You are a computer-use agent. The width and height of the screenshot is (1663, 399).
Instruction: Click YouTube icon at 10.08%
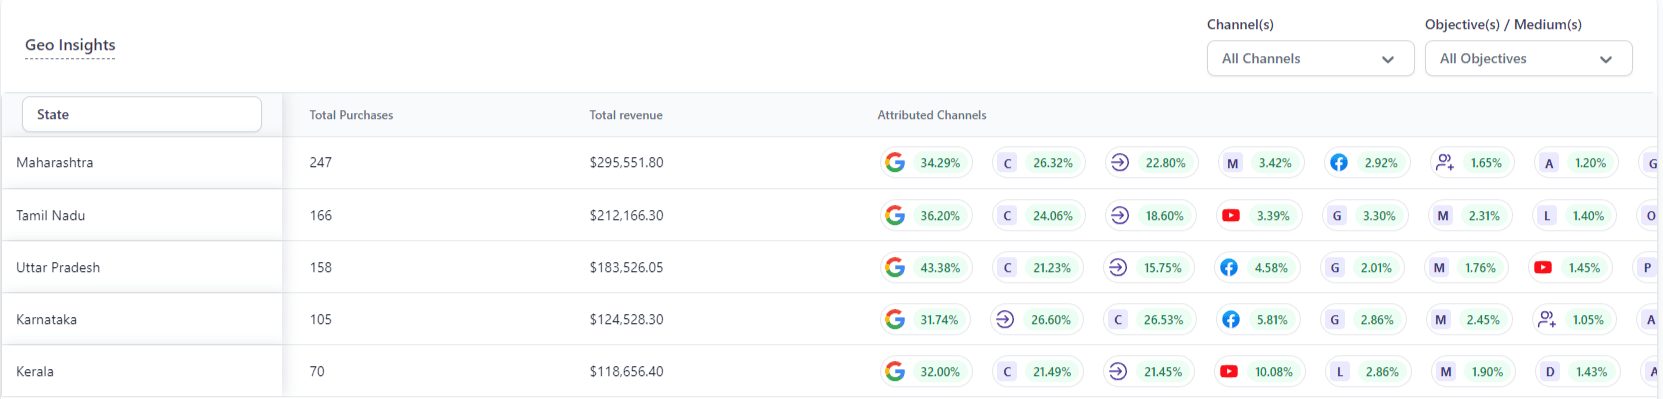pos(1229,371)
